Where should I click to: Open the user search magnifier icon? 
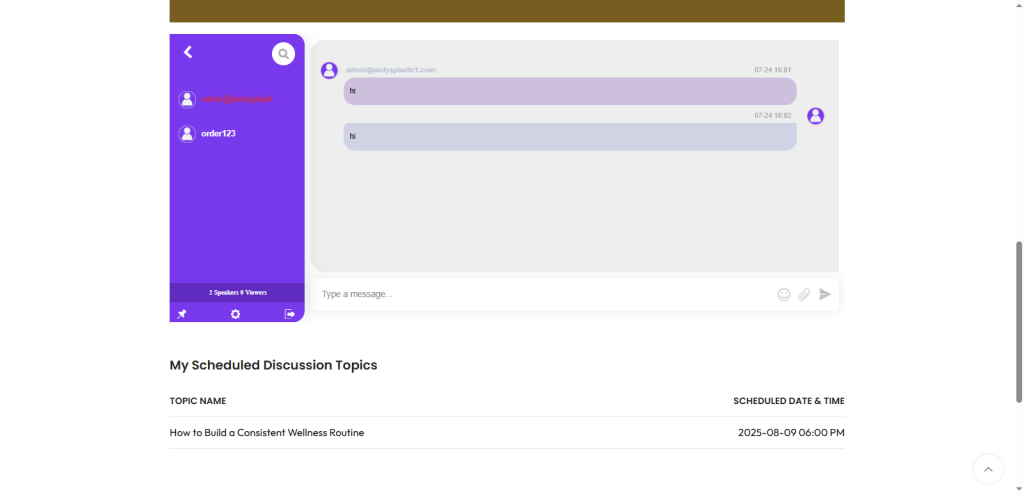click(x=283, y=54)
